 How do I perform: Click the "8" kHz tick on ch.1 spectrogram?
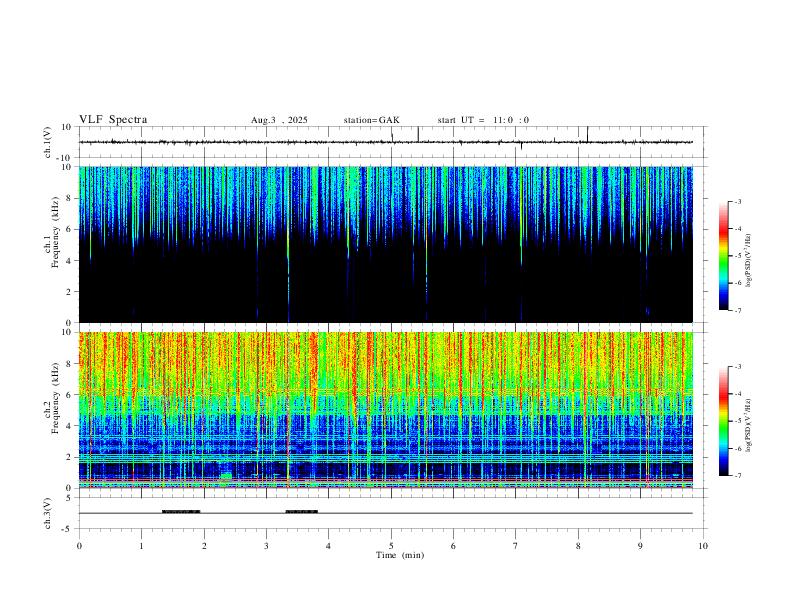pos(70,198)
